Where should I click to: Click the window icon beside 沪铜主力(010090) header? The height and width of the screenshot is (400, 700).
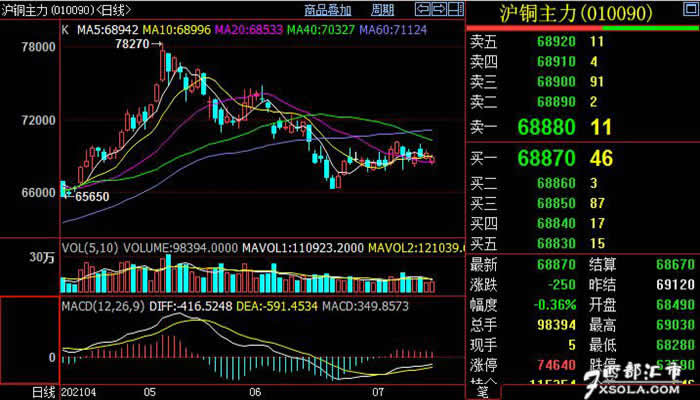tap(690, 10)
